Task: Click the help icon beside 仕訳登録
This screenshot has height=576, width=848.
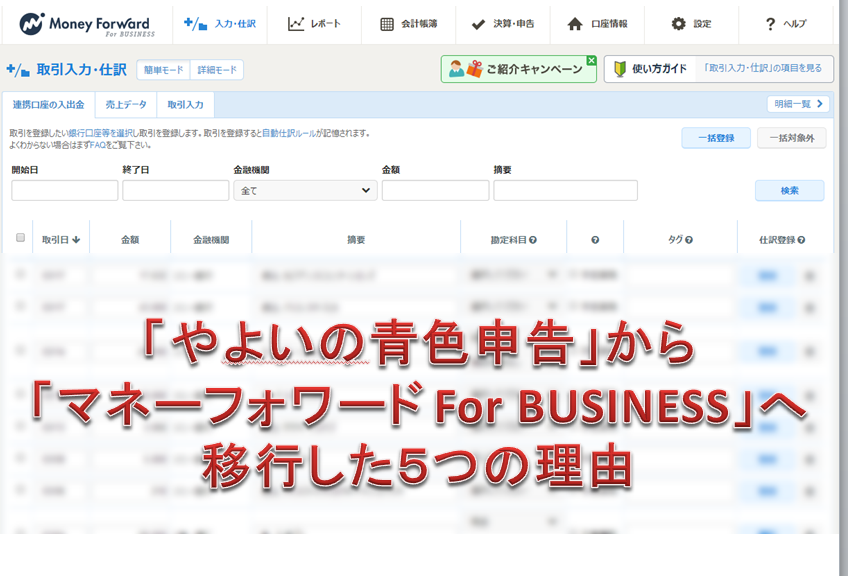Action: point(801,240)
